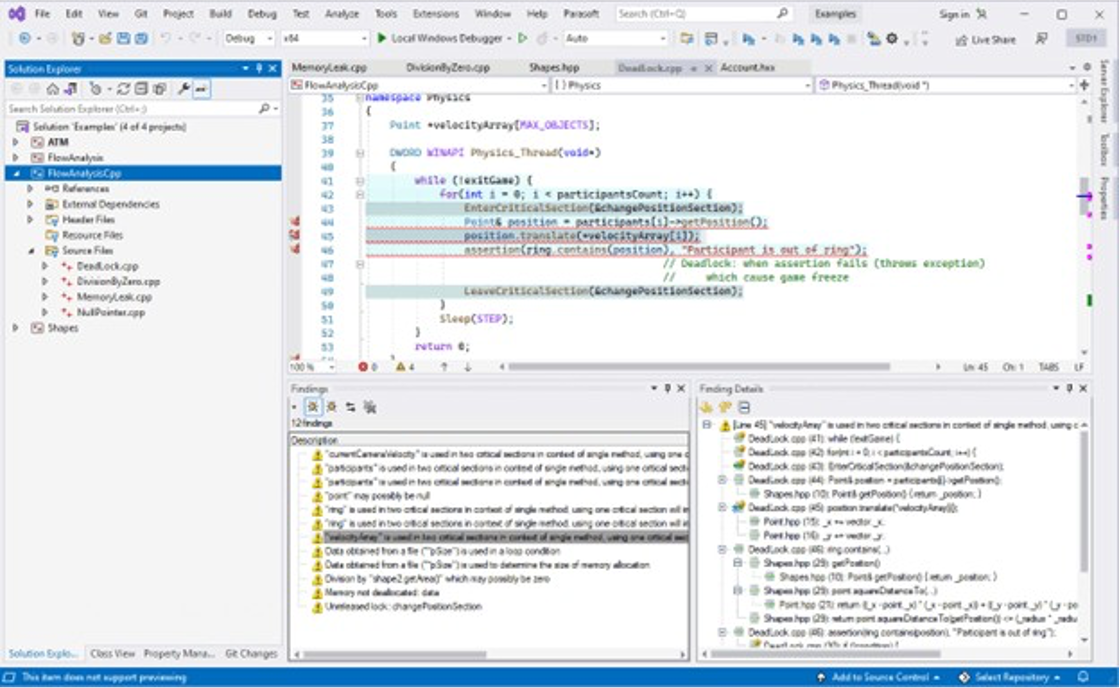
Task: Click Local Windows Debugger start button
Action: click(439, 38)
